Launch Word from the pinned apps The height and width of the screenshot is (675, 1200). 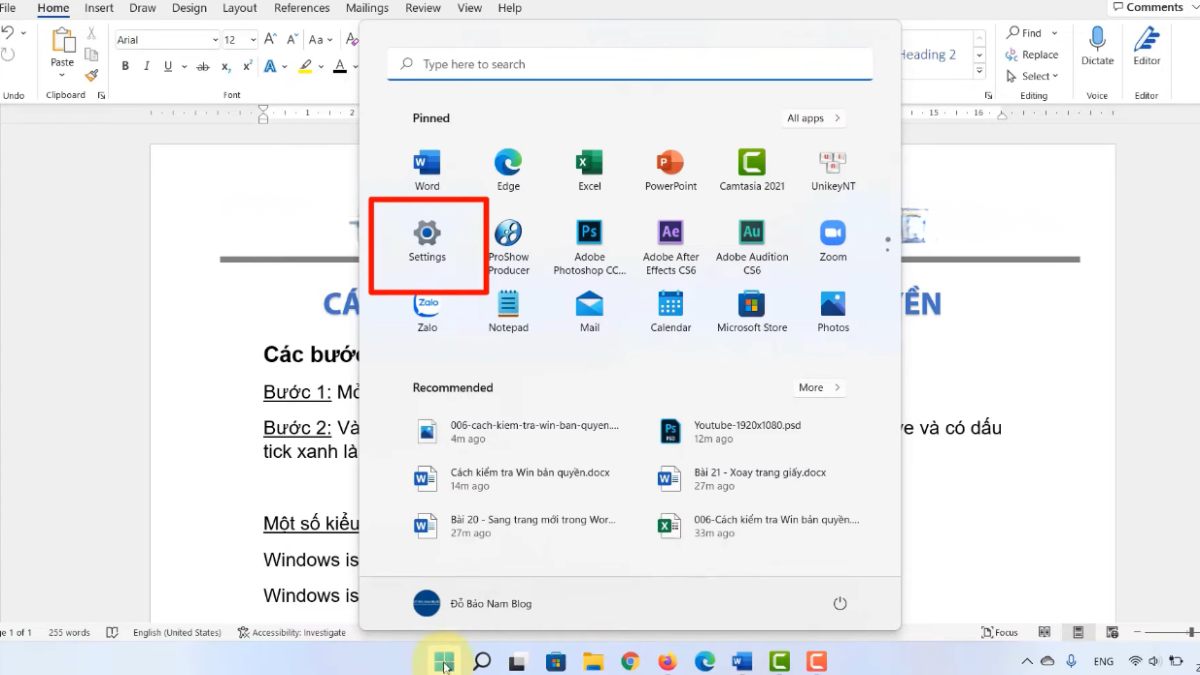tap(427, 170)
